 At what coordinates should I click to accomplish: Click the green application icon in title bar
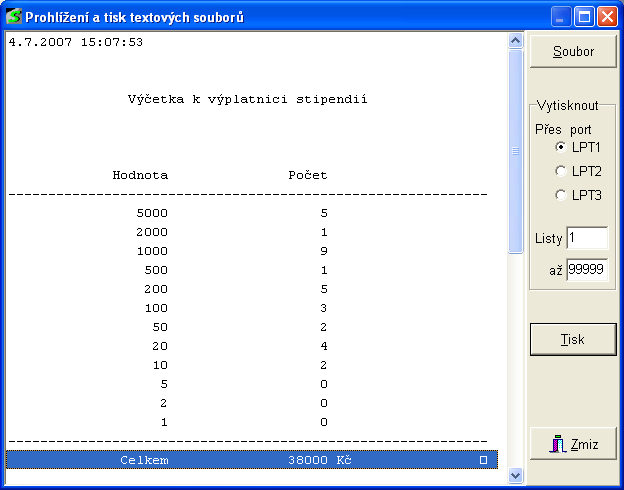pyautogui.click(x=14, y=16)
